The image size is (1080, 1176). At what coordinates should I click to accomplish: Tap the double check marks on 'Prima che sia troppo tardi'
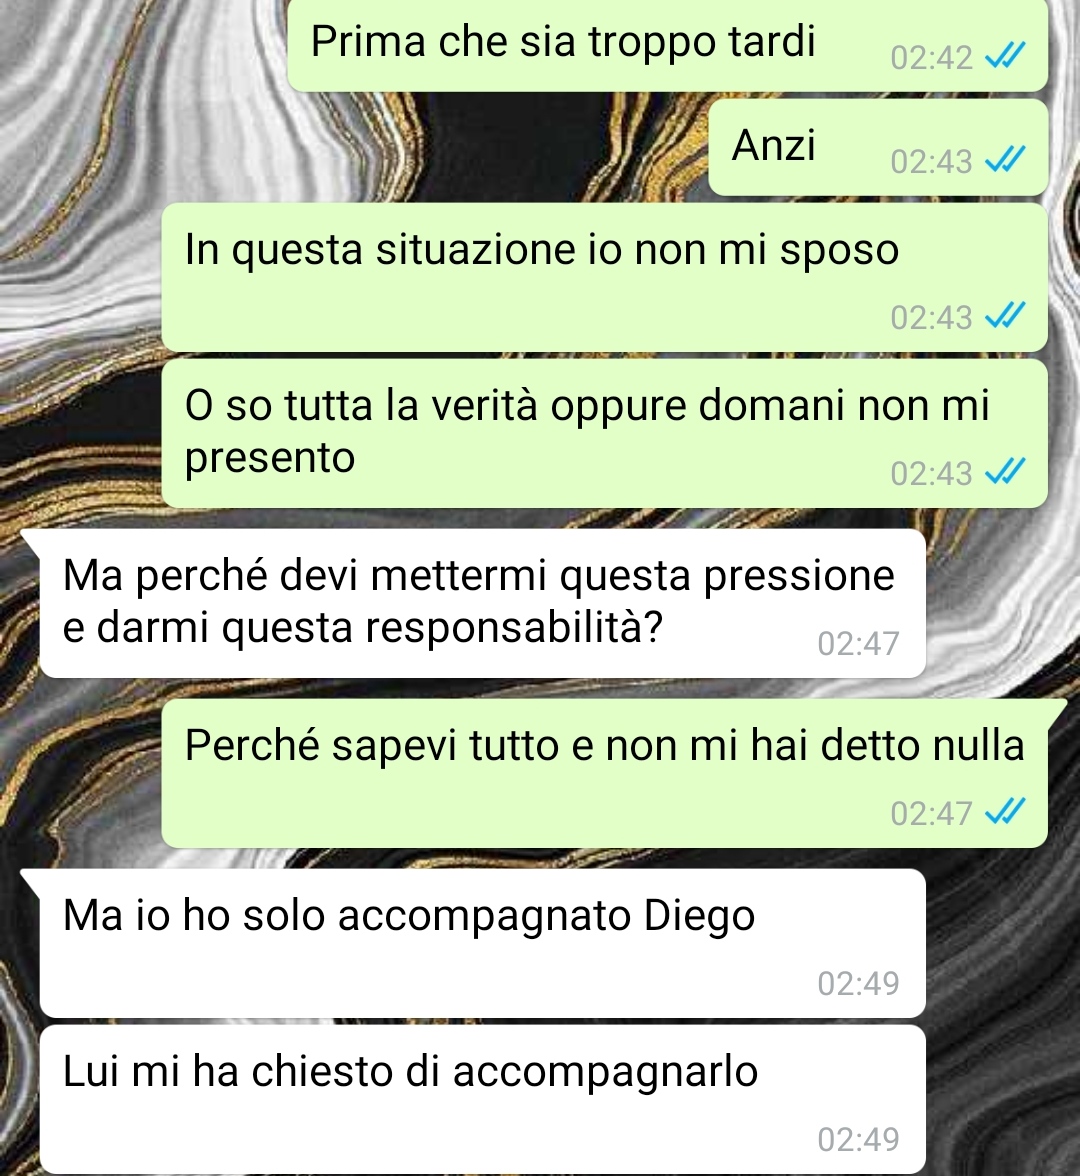click(x=1004, y=56)
